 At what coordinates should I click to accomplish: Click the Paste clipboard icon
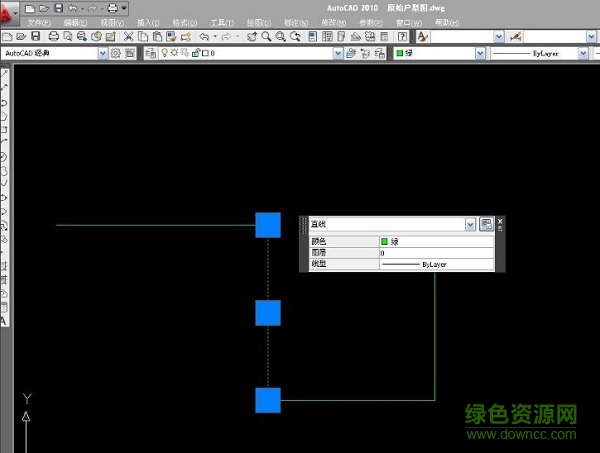pos(157,37)
